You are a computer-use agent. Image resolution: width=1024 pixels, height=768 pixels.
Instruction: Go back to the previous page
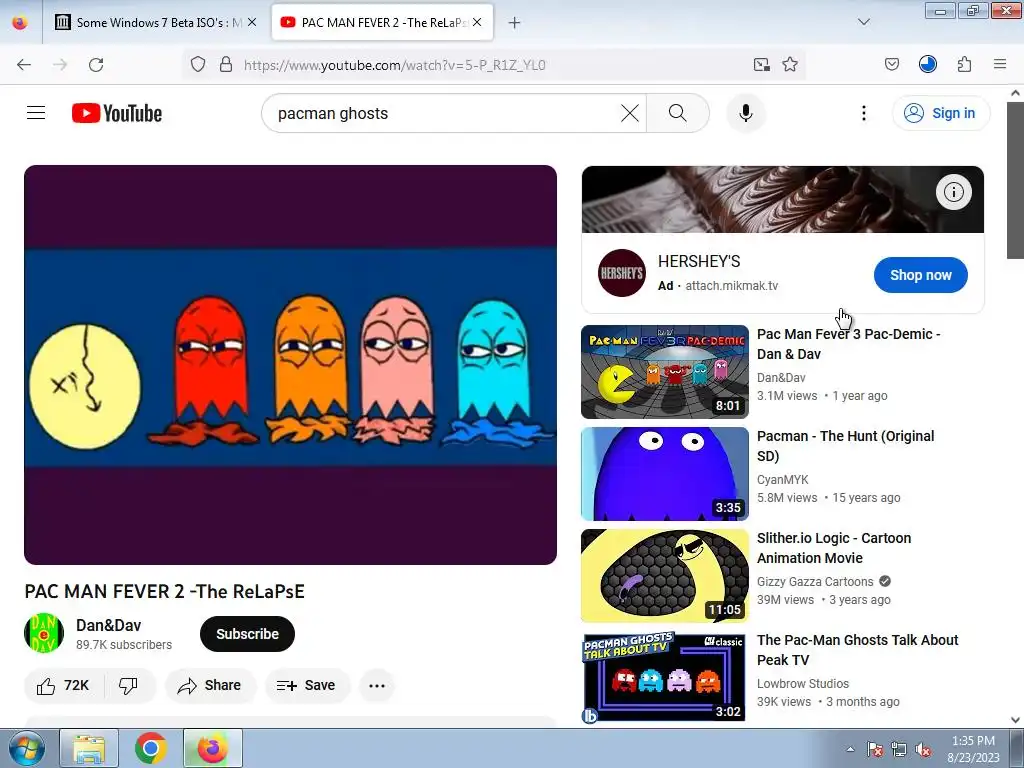[x=24, y=65]
